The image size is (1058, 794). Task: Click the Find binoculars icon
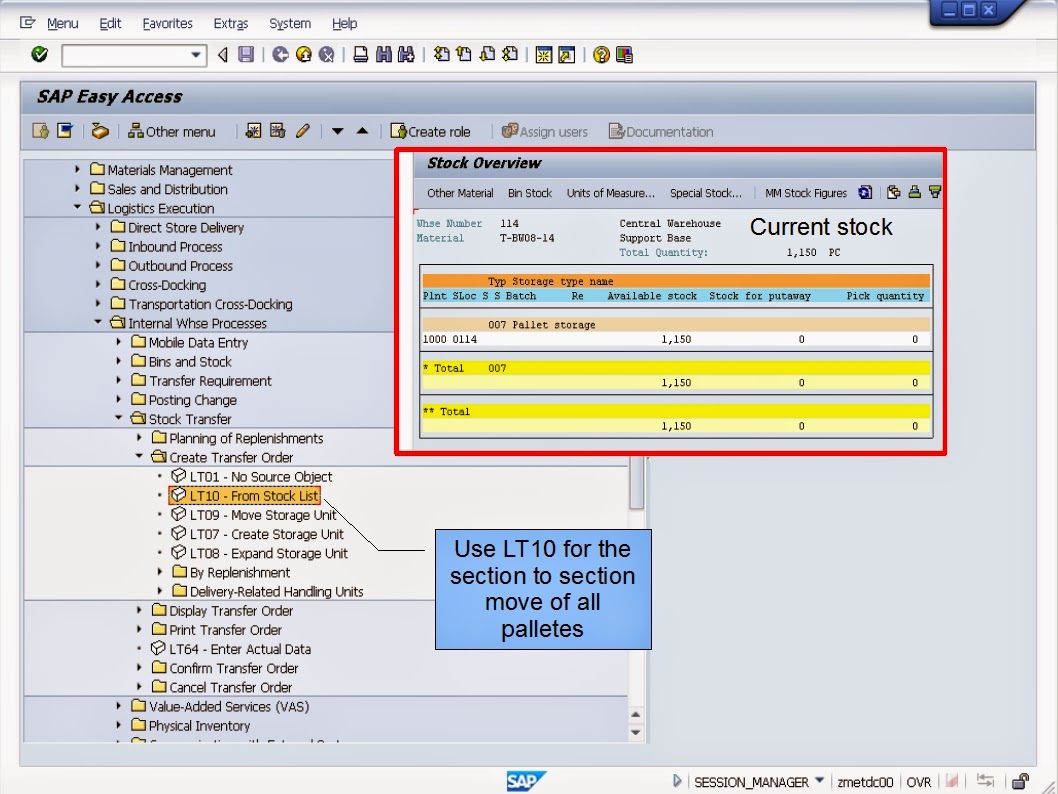[x=384, y=55]
